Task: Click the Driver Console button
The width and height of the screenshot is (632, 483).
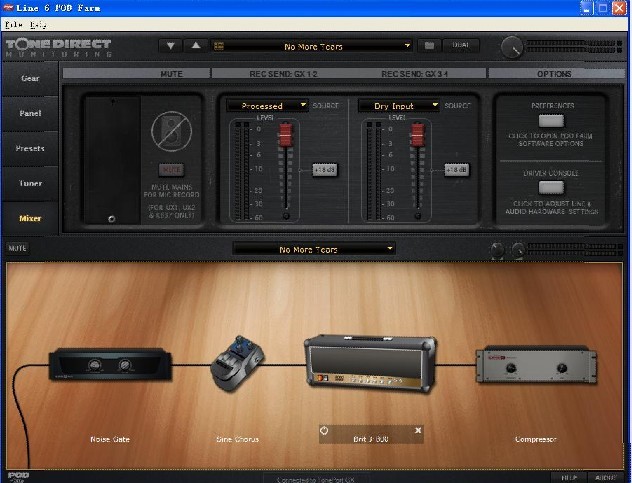Action: 551,187
